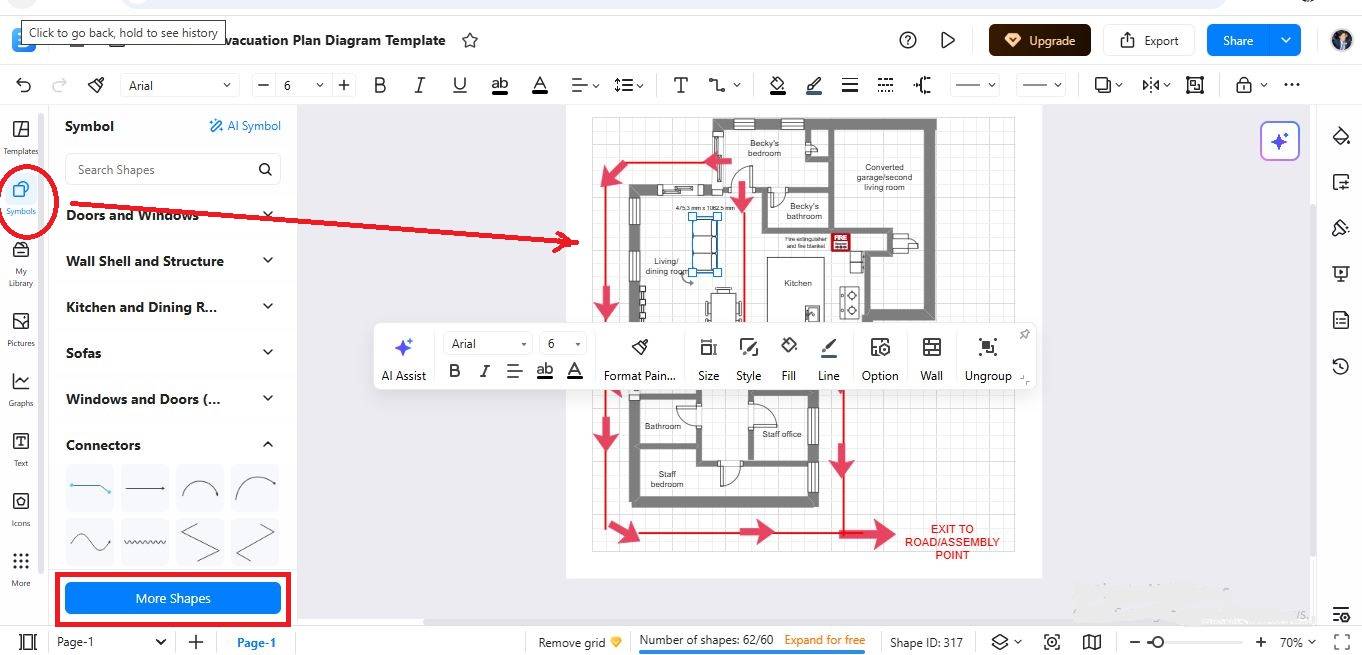Select the straight arrow connector shape

point(146,488)
